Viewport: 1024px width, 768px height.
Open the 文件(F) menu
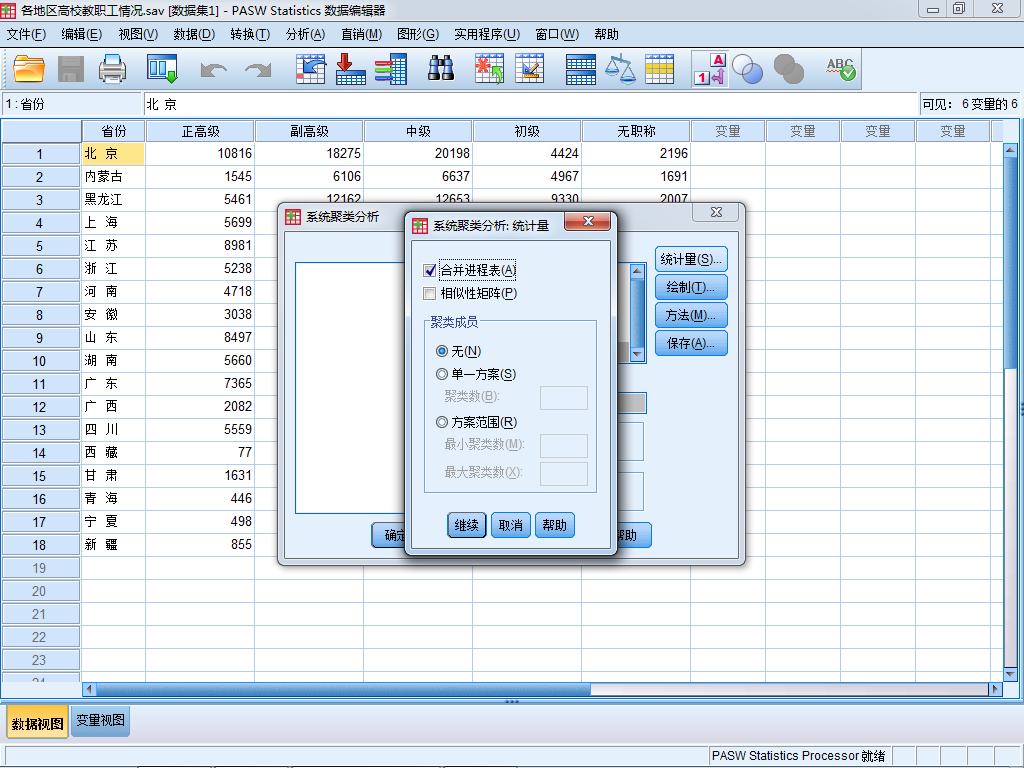point(26,35)
